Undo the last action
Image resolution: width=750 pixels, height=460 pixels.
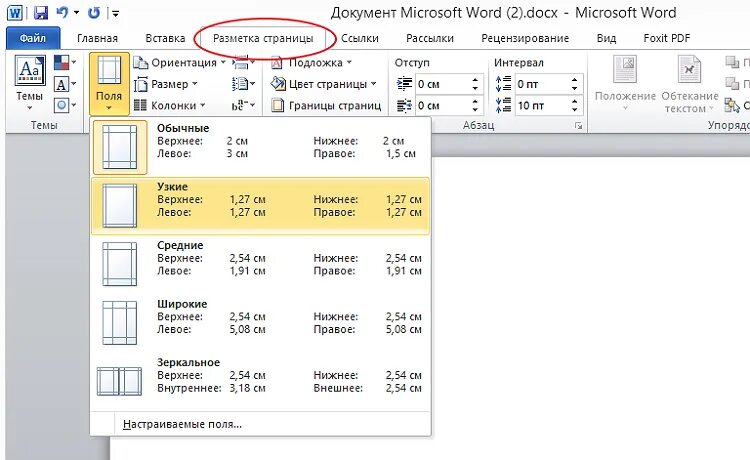(x=62, y=12)
